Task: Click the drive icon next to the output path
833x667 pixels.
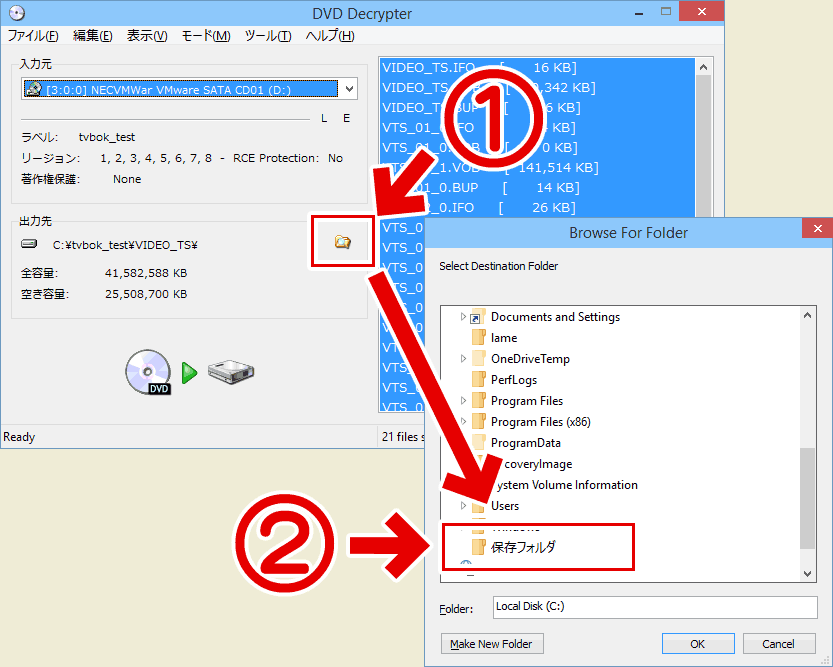Action: point(29,244)
